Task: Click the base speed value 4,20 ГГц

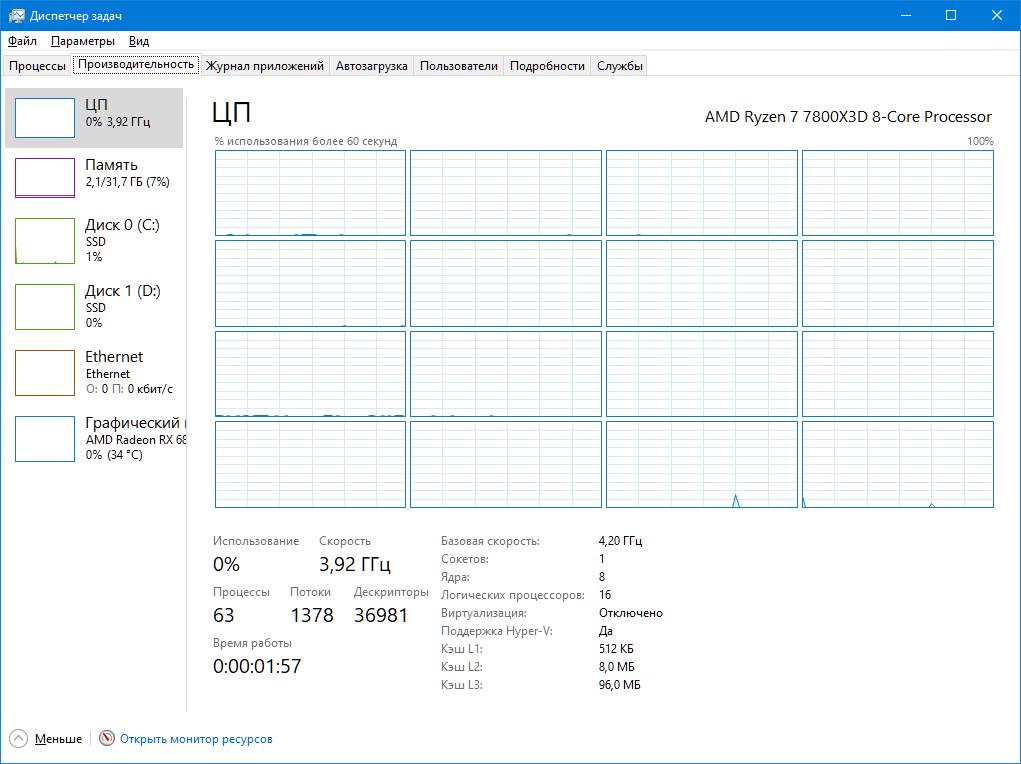Action: (x=621, y=541)
